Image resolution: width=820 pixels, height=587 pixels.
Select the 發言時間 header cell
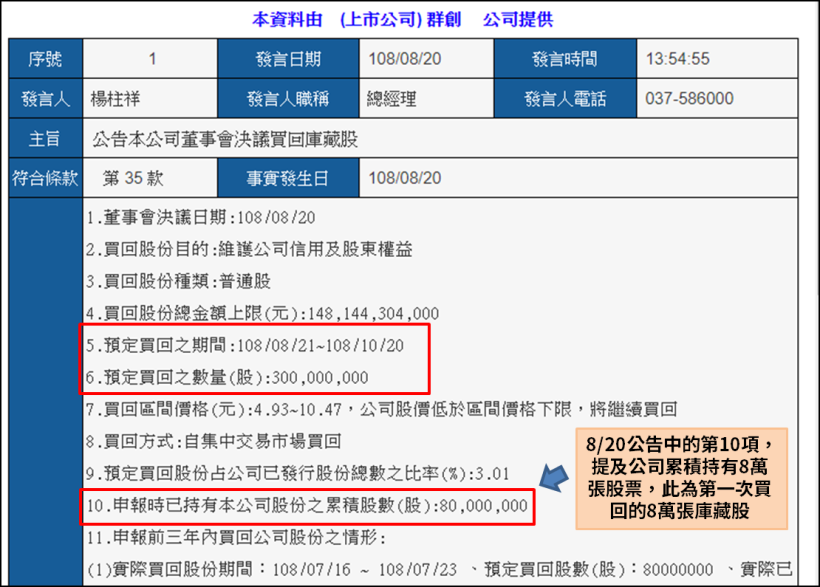[565, 59]
